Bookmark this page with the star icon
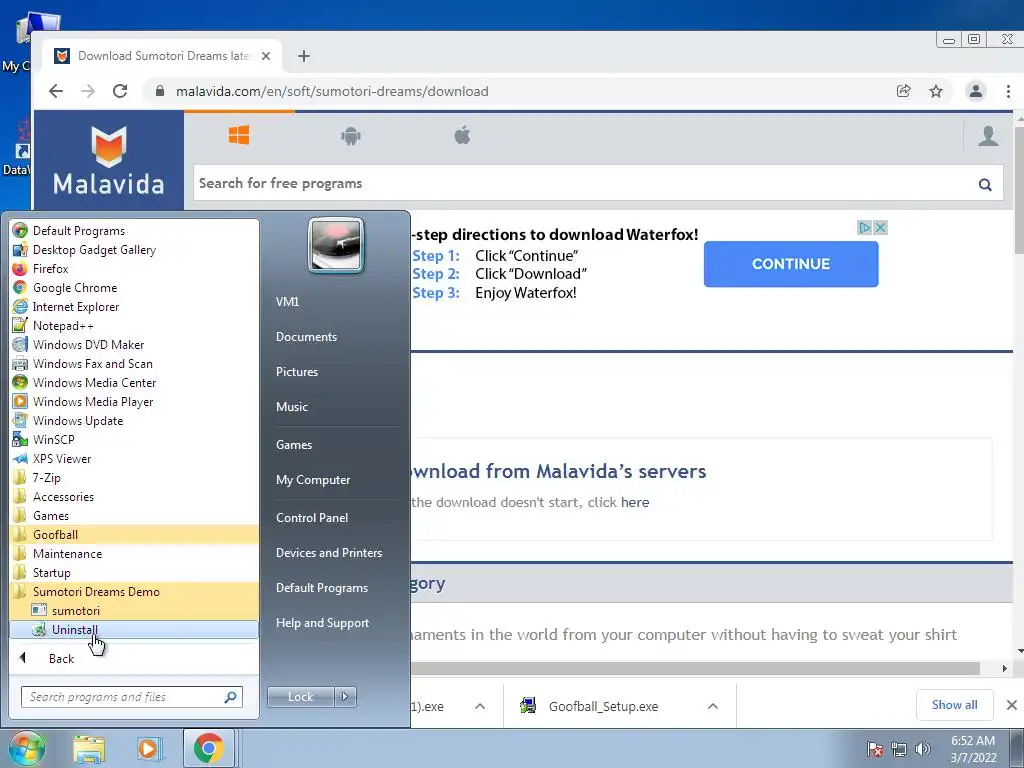The width and height of the screenshot is (1024, 768). (936, 91)
